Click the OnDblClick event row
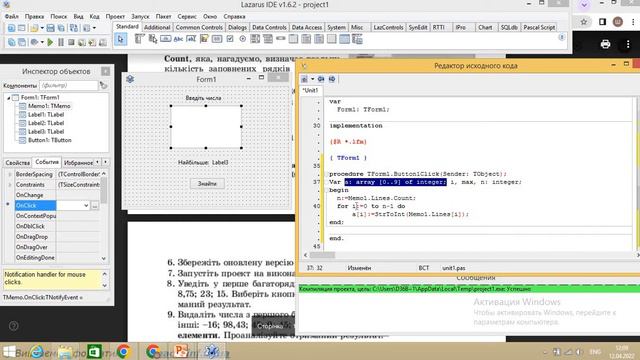Screen dimensions: 640x360 56,227
